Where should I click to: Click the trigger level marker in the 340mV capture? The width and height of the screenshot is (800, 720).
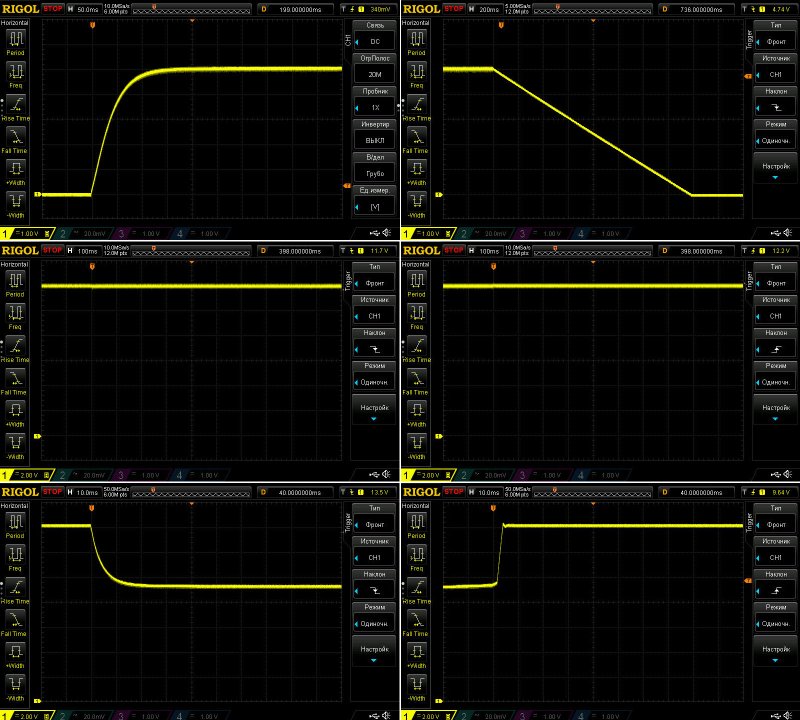click(x=347, y=186)
